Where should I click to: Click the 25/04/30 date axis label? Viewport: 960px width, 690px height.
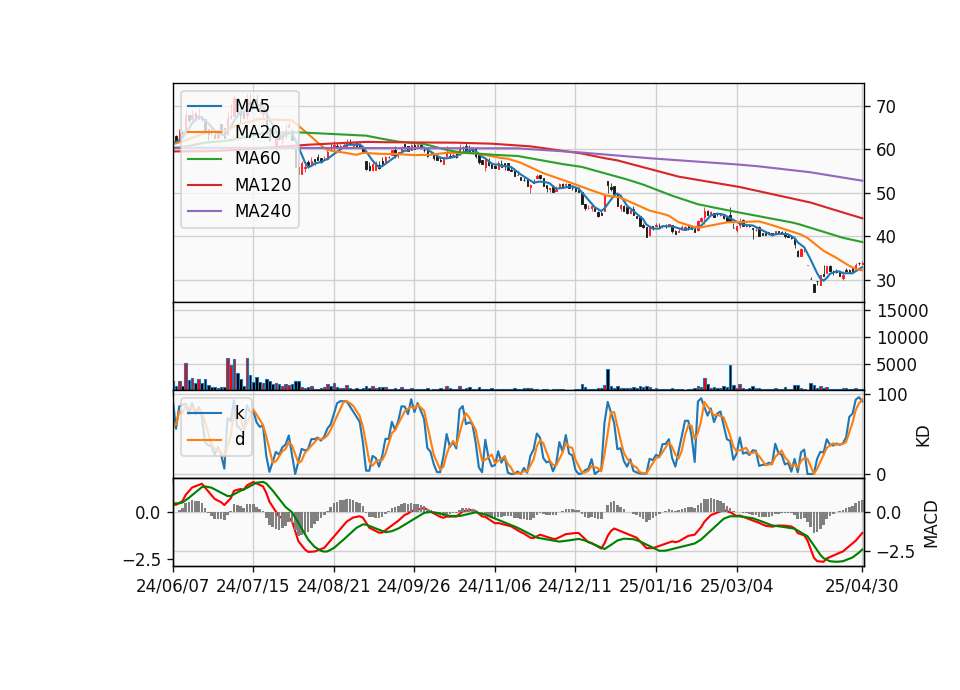(862, 586)
